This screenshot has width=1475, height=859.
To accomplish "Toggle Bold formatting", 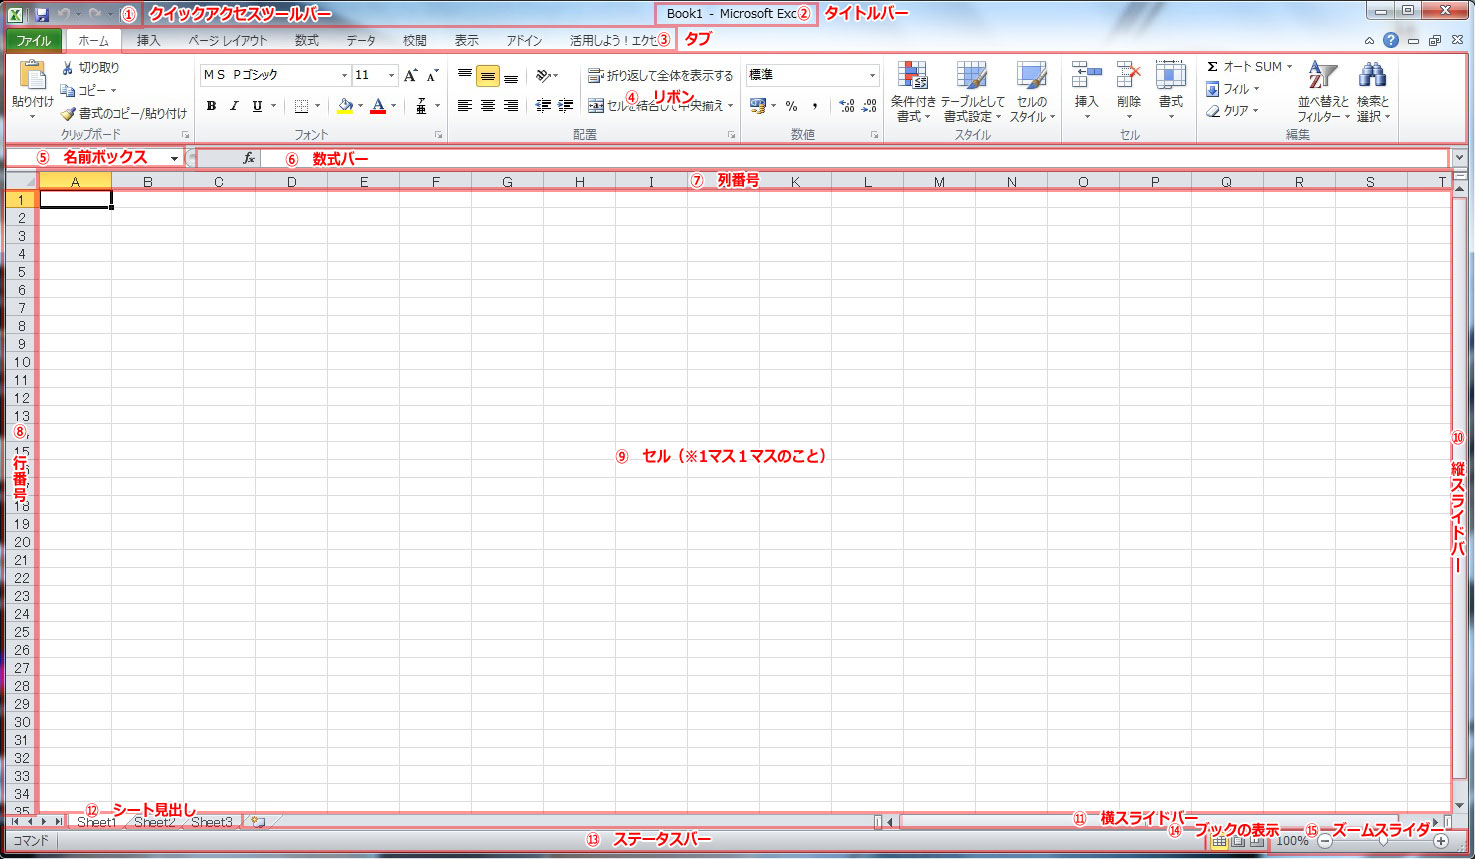I will (211, 106).
